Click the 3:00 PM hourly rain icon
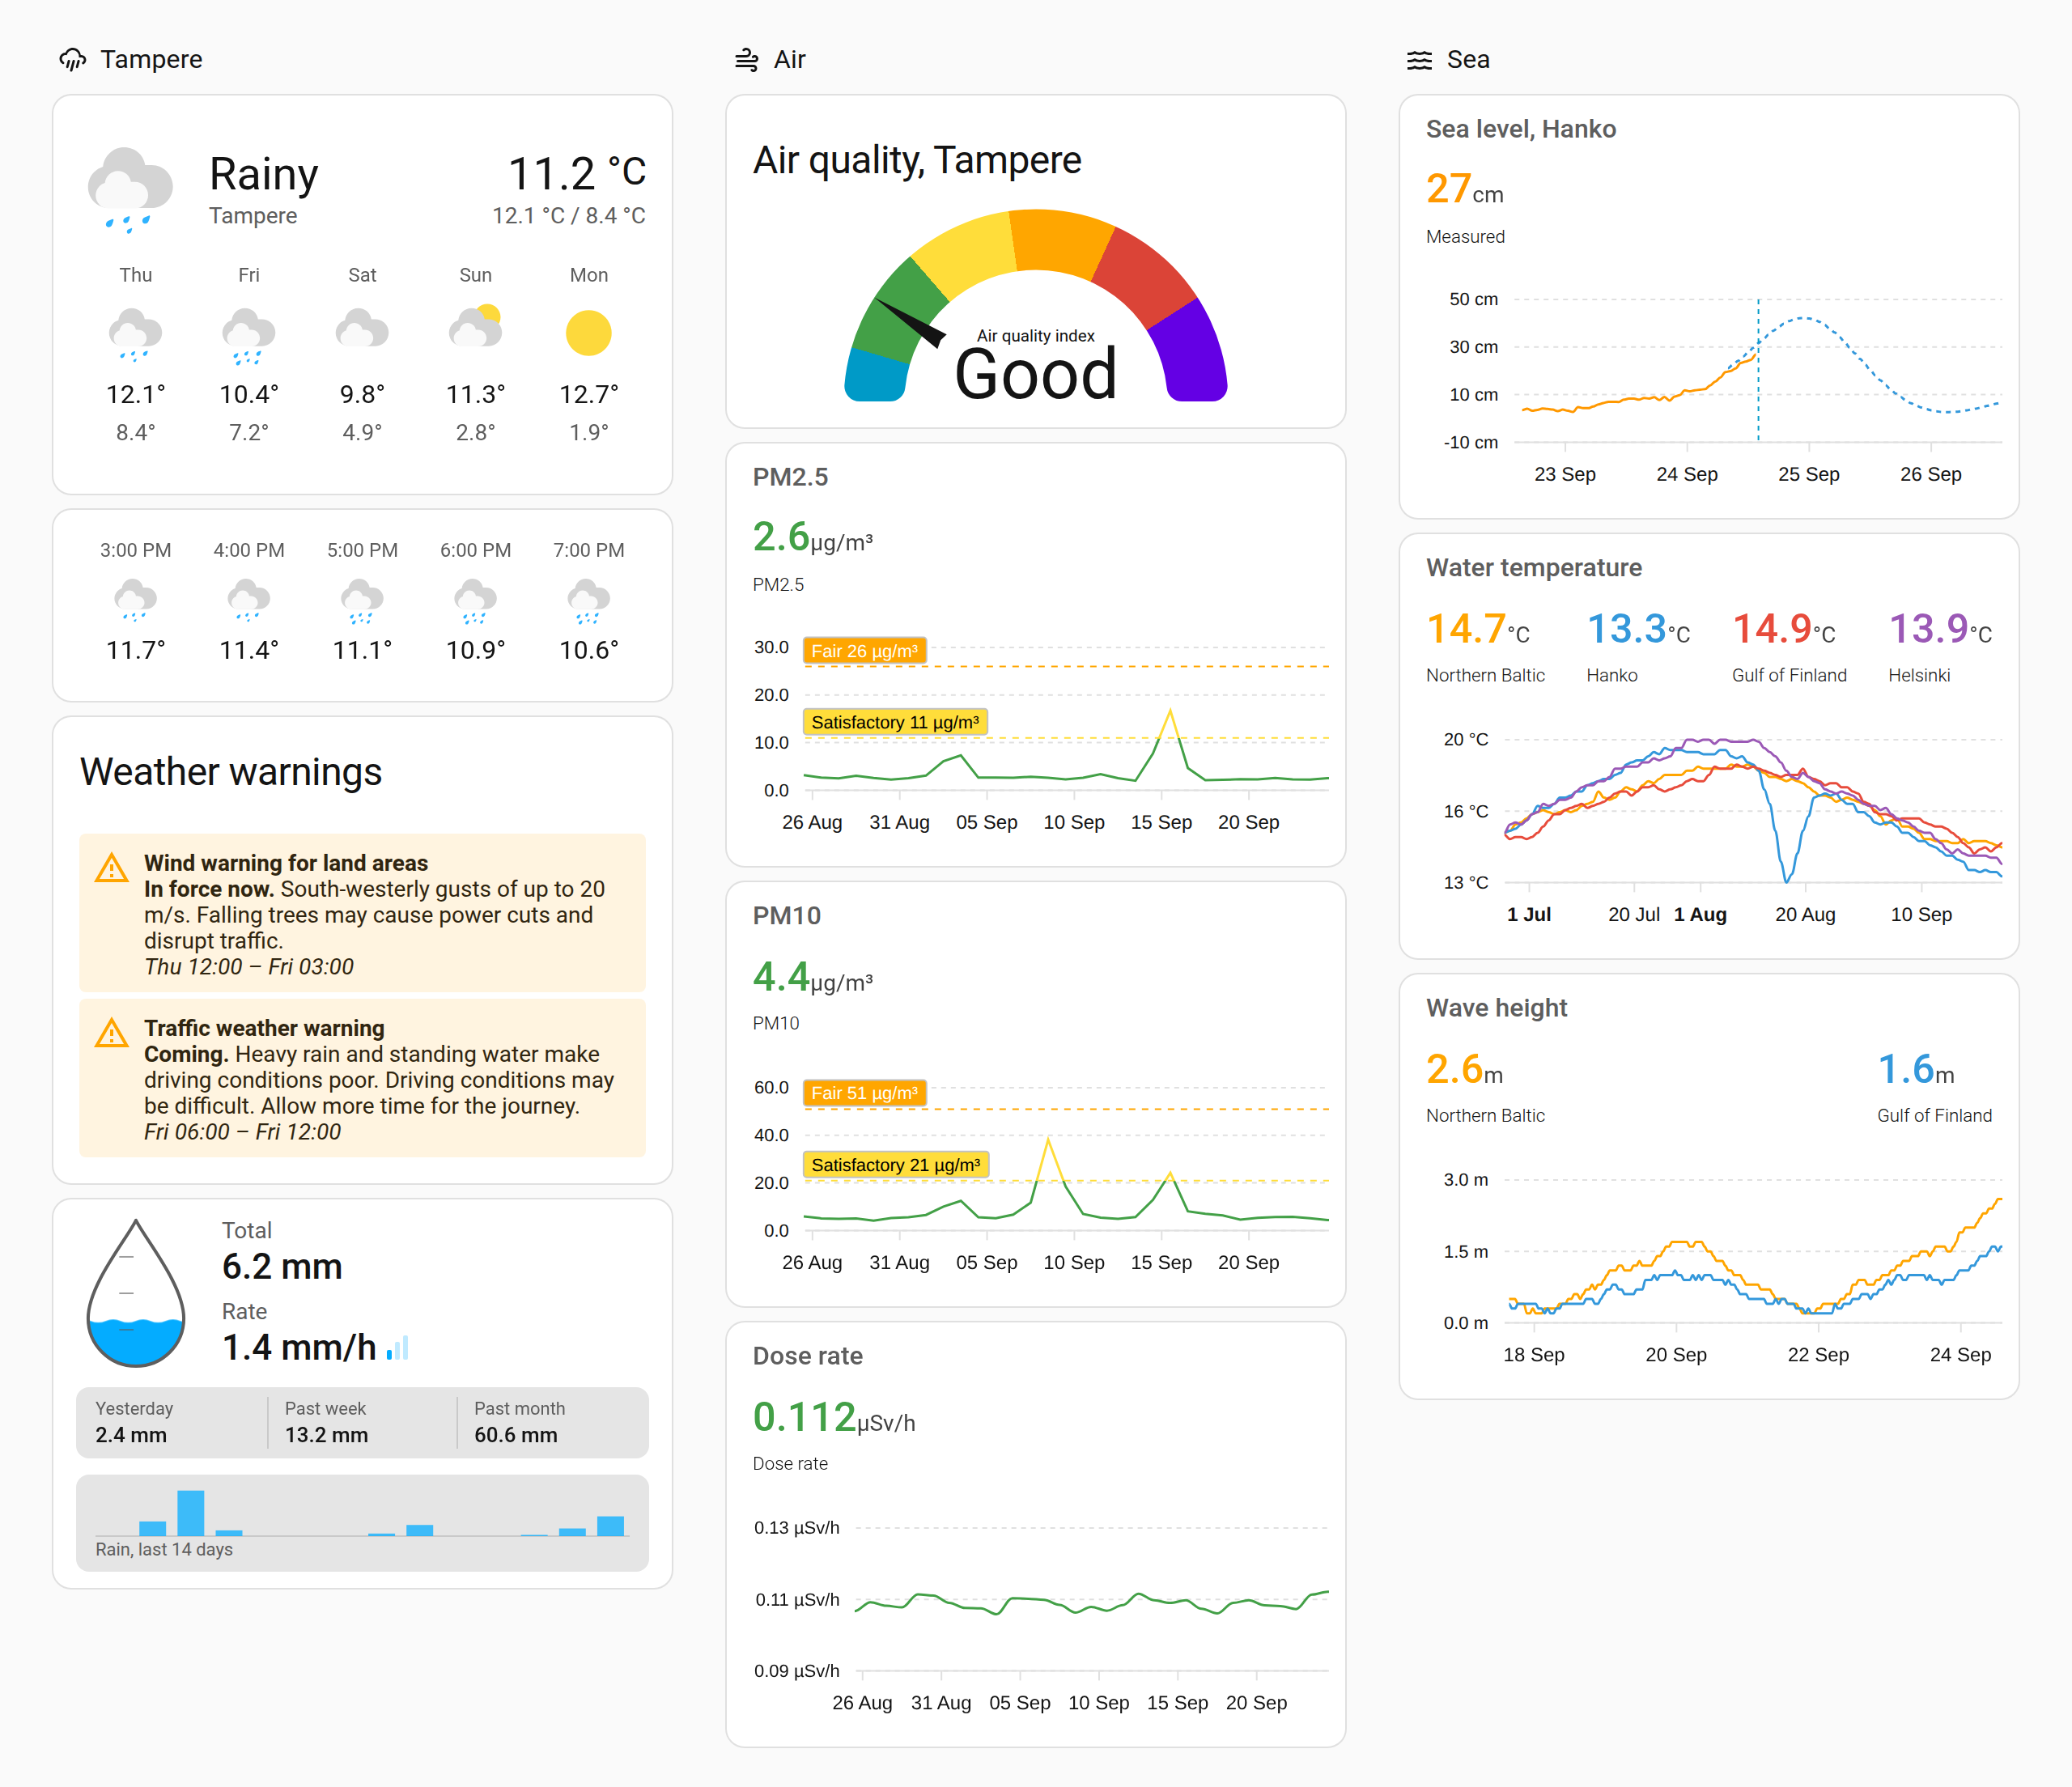Image resolution: width=2072 pixels, height=1787 pixels. coord(135,600)
